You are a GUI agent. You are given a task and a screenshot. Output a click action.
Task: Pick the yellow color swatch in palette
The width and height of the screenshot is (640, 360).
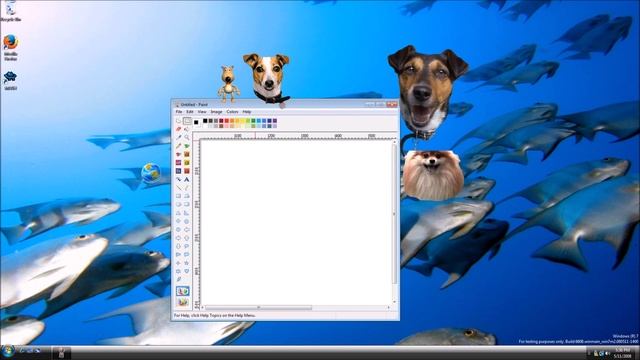242,121
